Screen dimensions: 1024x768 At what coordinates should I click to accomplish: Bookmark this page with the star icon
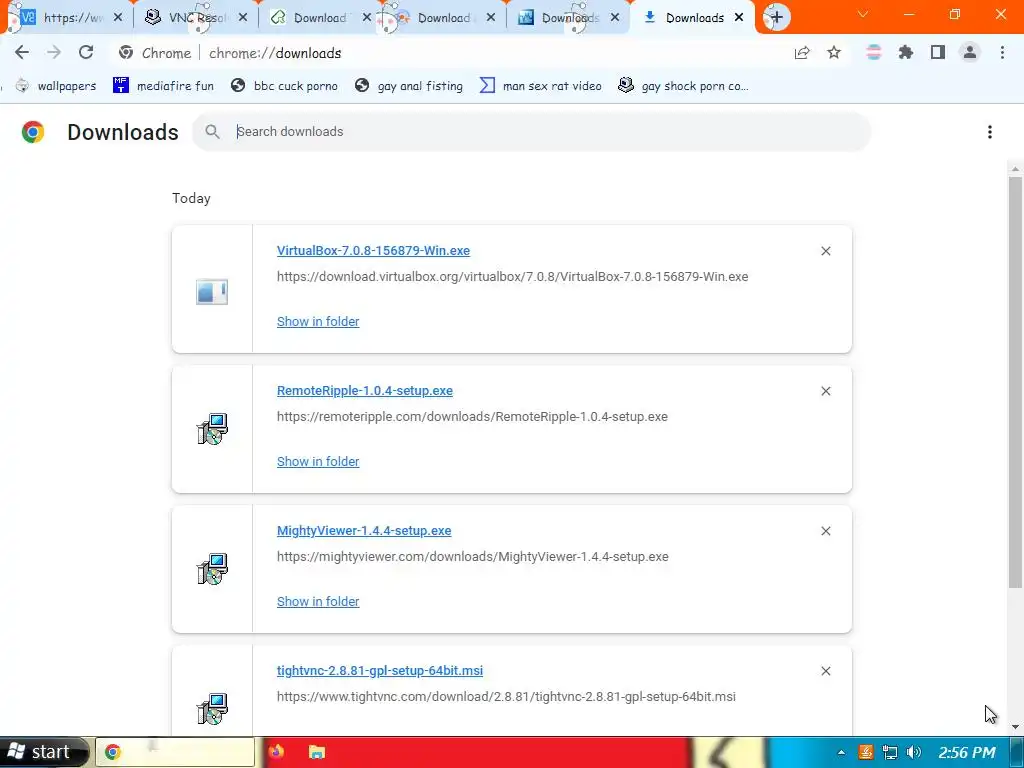tap(834, 53)
